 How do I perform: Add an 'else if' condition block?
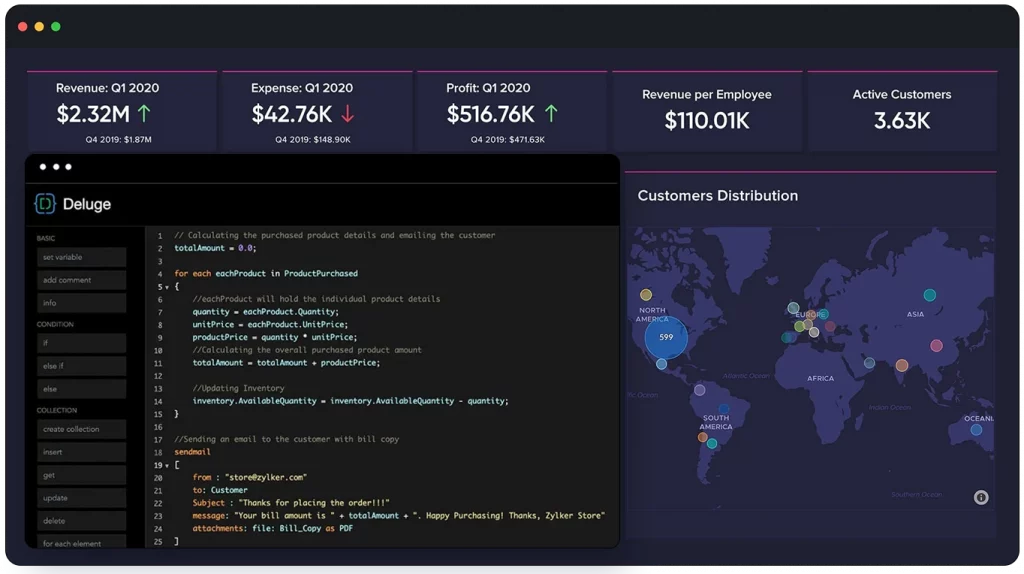tap(81, 366)
